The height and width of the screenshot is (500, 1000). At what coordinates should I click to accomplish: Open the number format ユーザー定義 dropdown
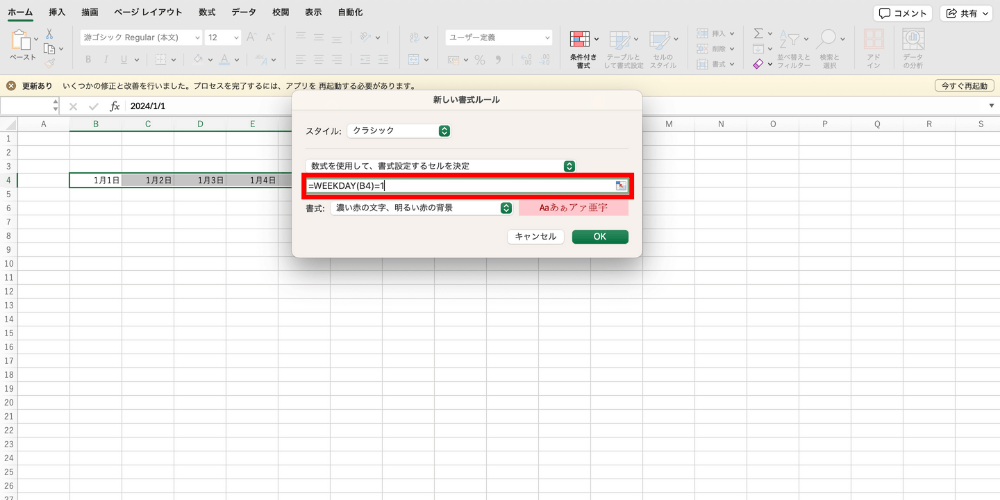(x=547, y=38)
